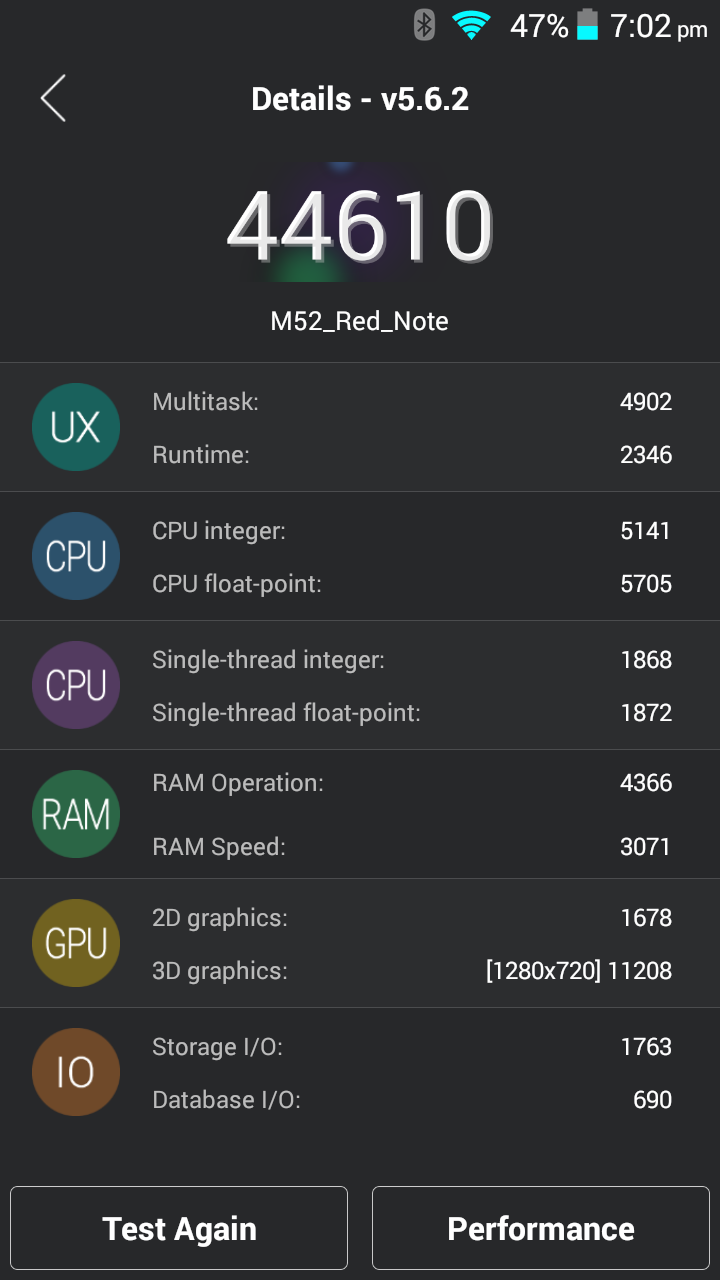Tap the purple CPU single-thread icon

pyautogui.click(x=76, y=685)
